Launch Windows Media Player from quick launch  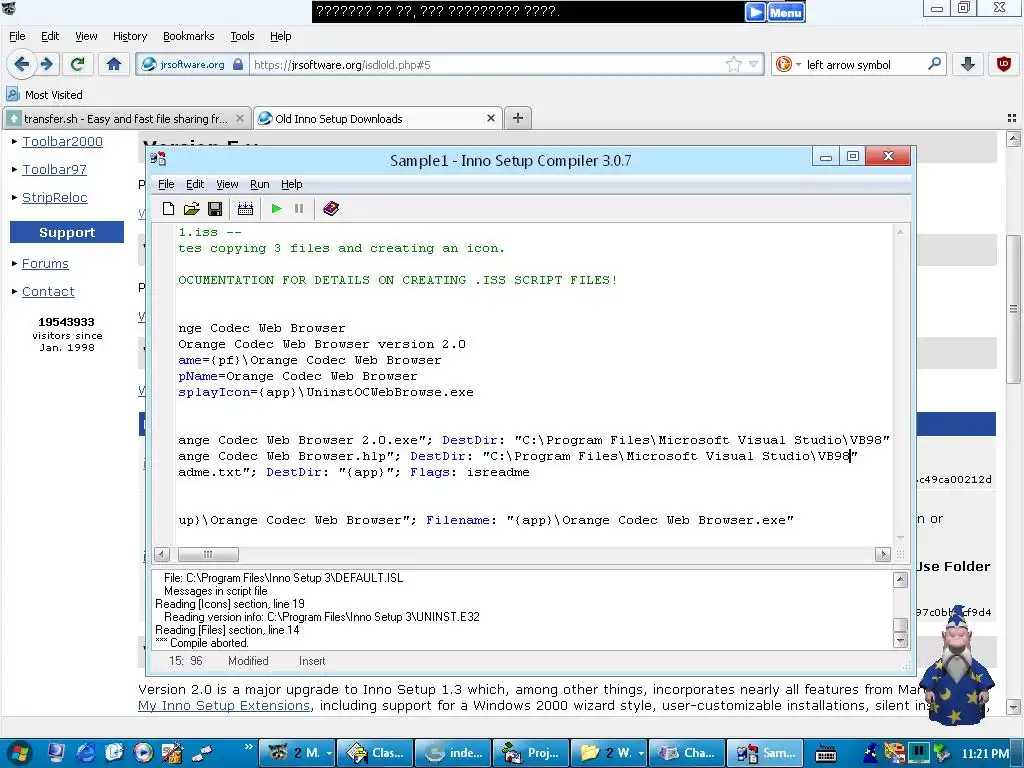[142, 753]
